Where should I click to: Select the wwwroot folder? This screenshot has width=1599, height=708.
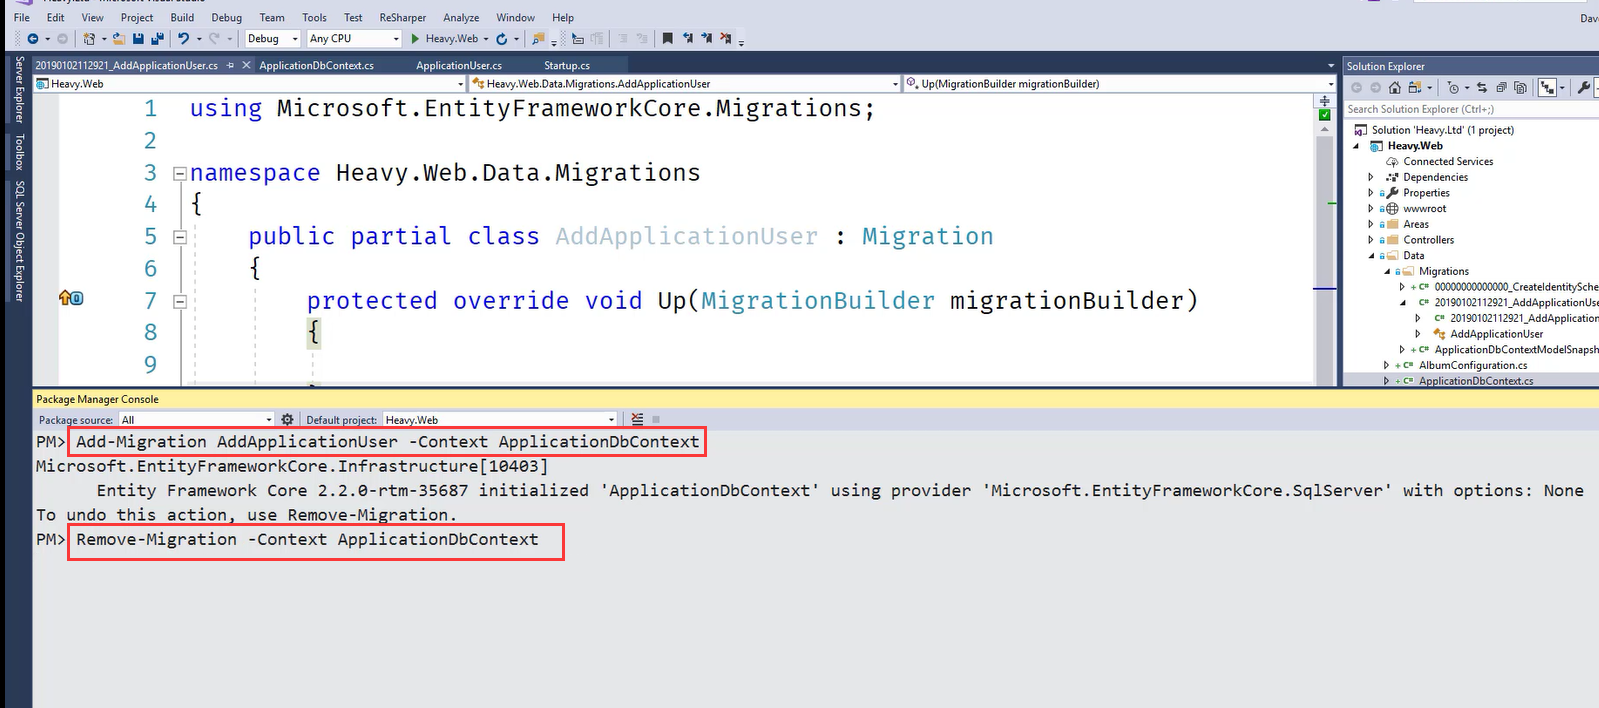point(1425,209)
